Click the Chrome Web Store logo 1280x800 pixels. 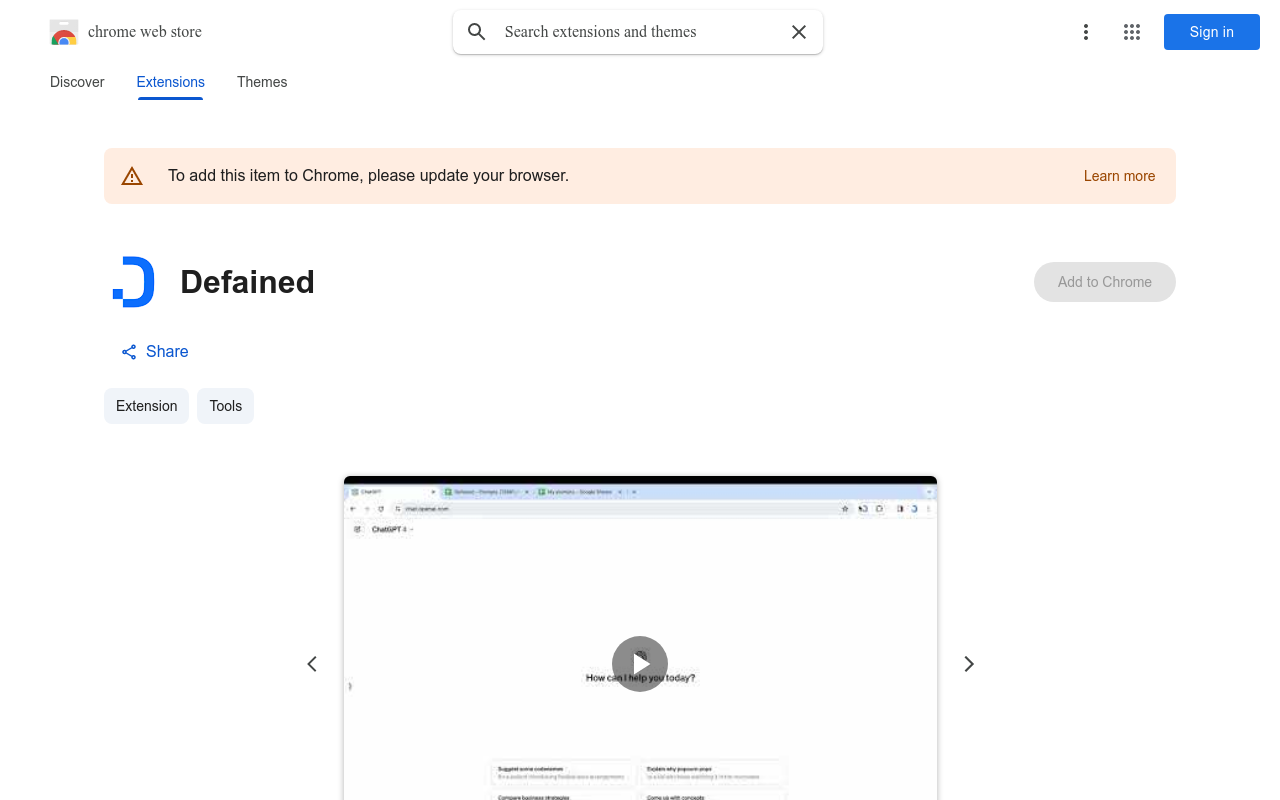(x=64, y=32)
